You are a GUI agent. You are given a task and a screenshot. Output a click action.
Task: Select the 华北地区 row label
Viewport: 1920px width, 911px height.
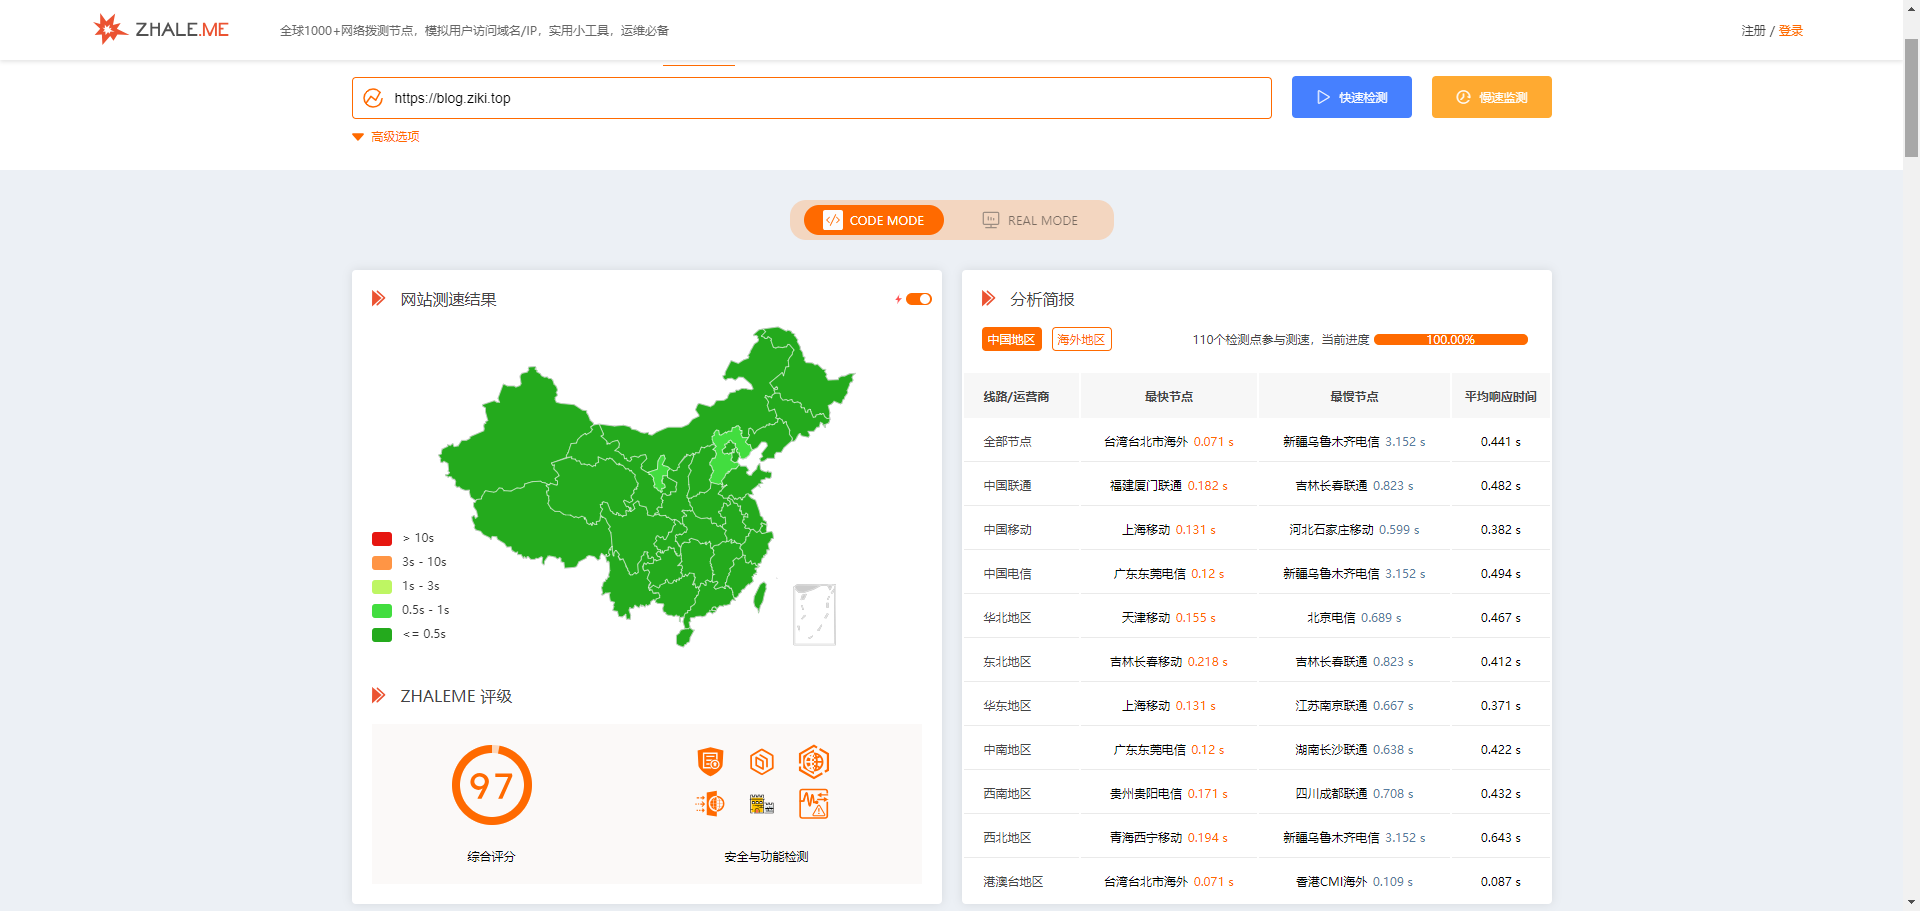tap(1007, 617)
